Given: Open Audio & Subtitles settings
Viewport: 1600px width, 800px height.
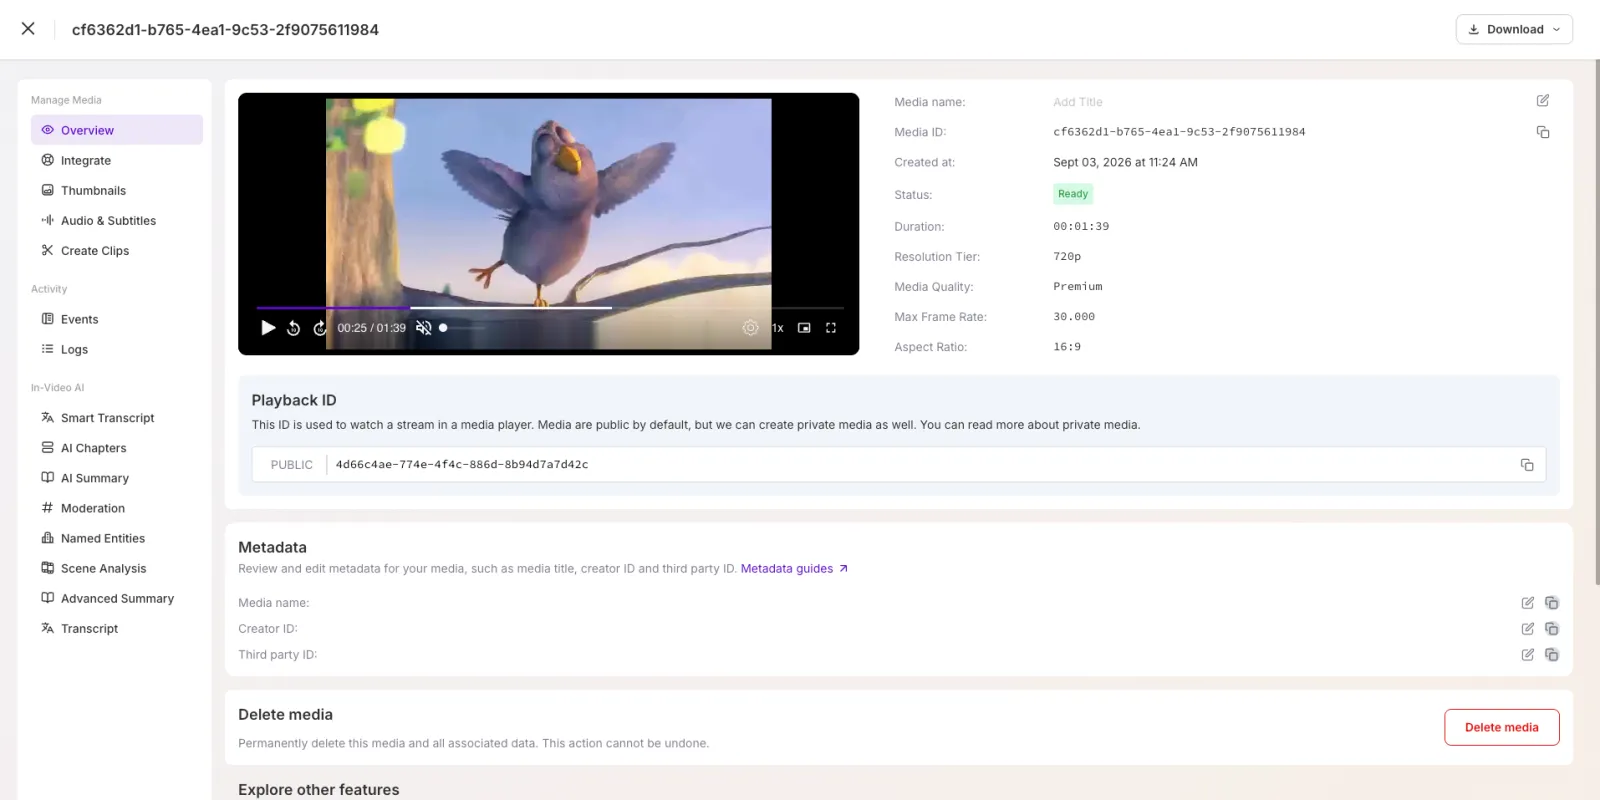Looking at the screenshot, I should [x=117, y=220].
